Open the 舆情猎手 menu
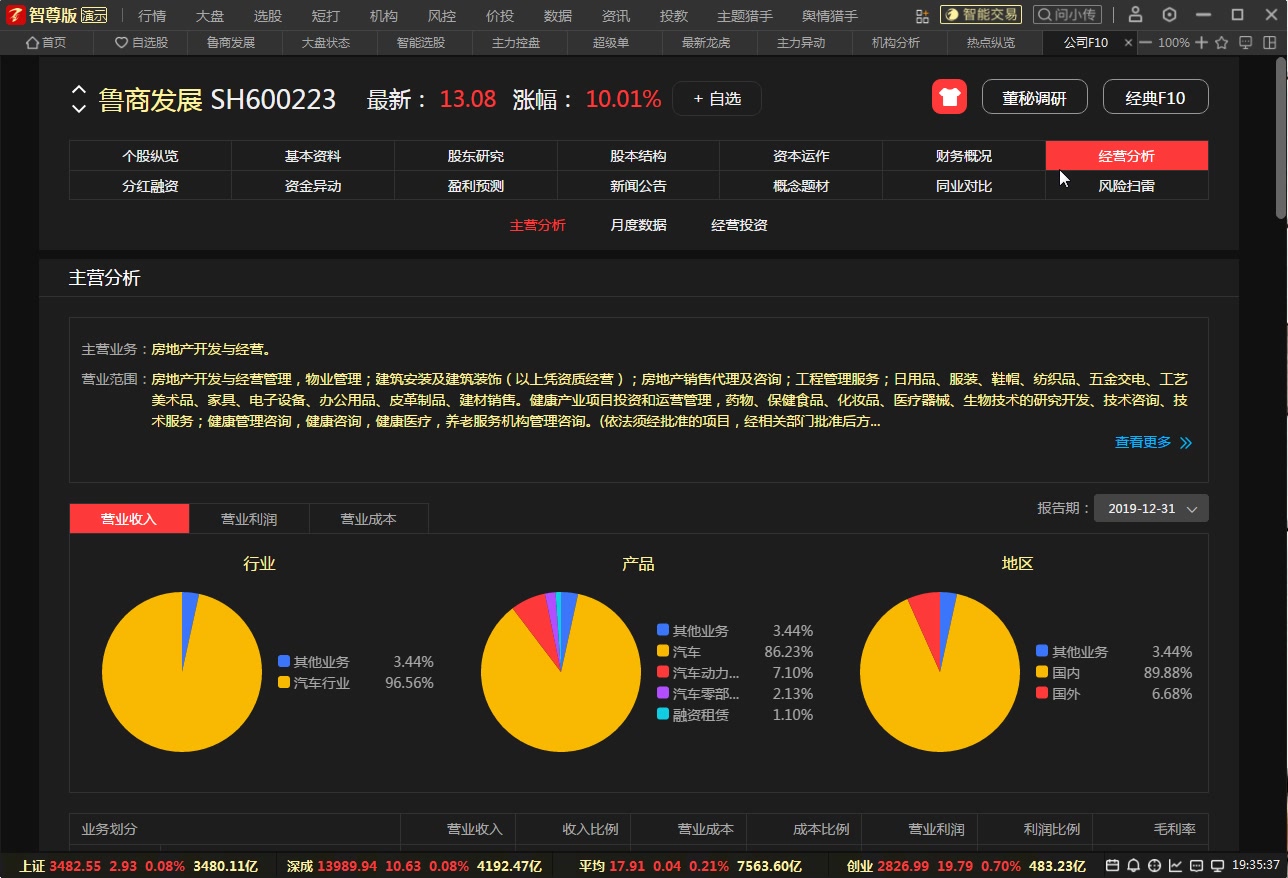This screenshot has width=1288, height=878. (x=830, y=16)
